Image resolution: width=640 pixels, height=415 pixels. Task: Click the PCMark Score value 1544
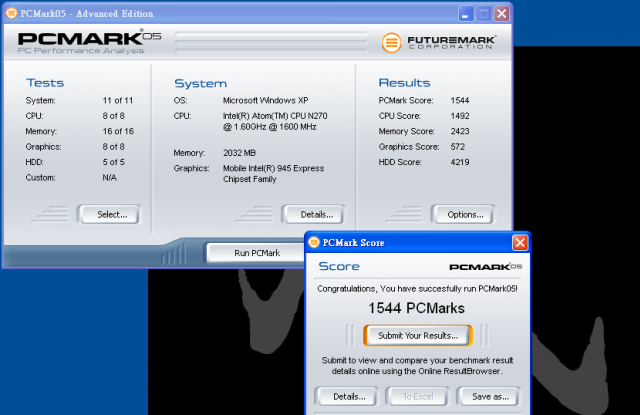tap(460, 100)
